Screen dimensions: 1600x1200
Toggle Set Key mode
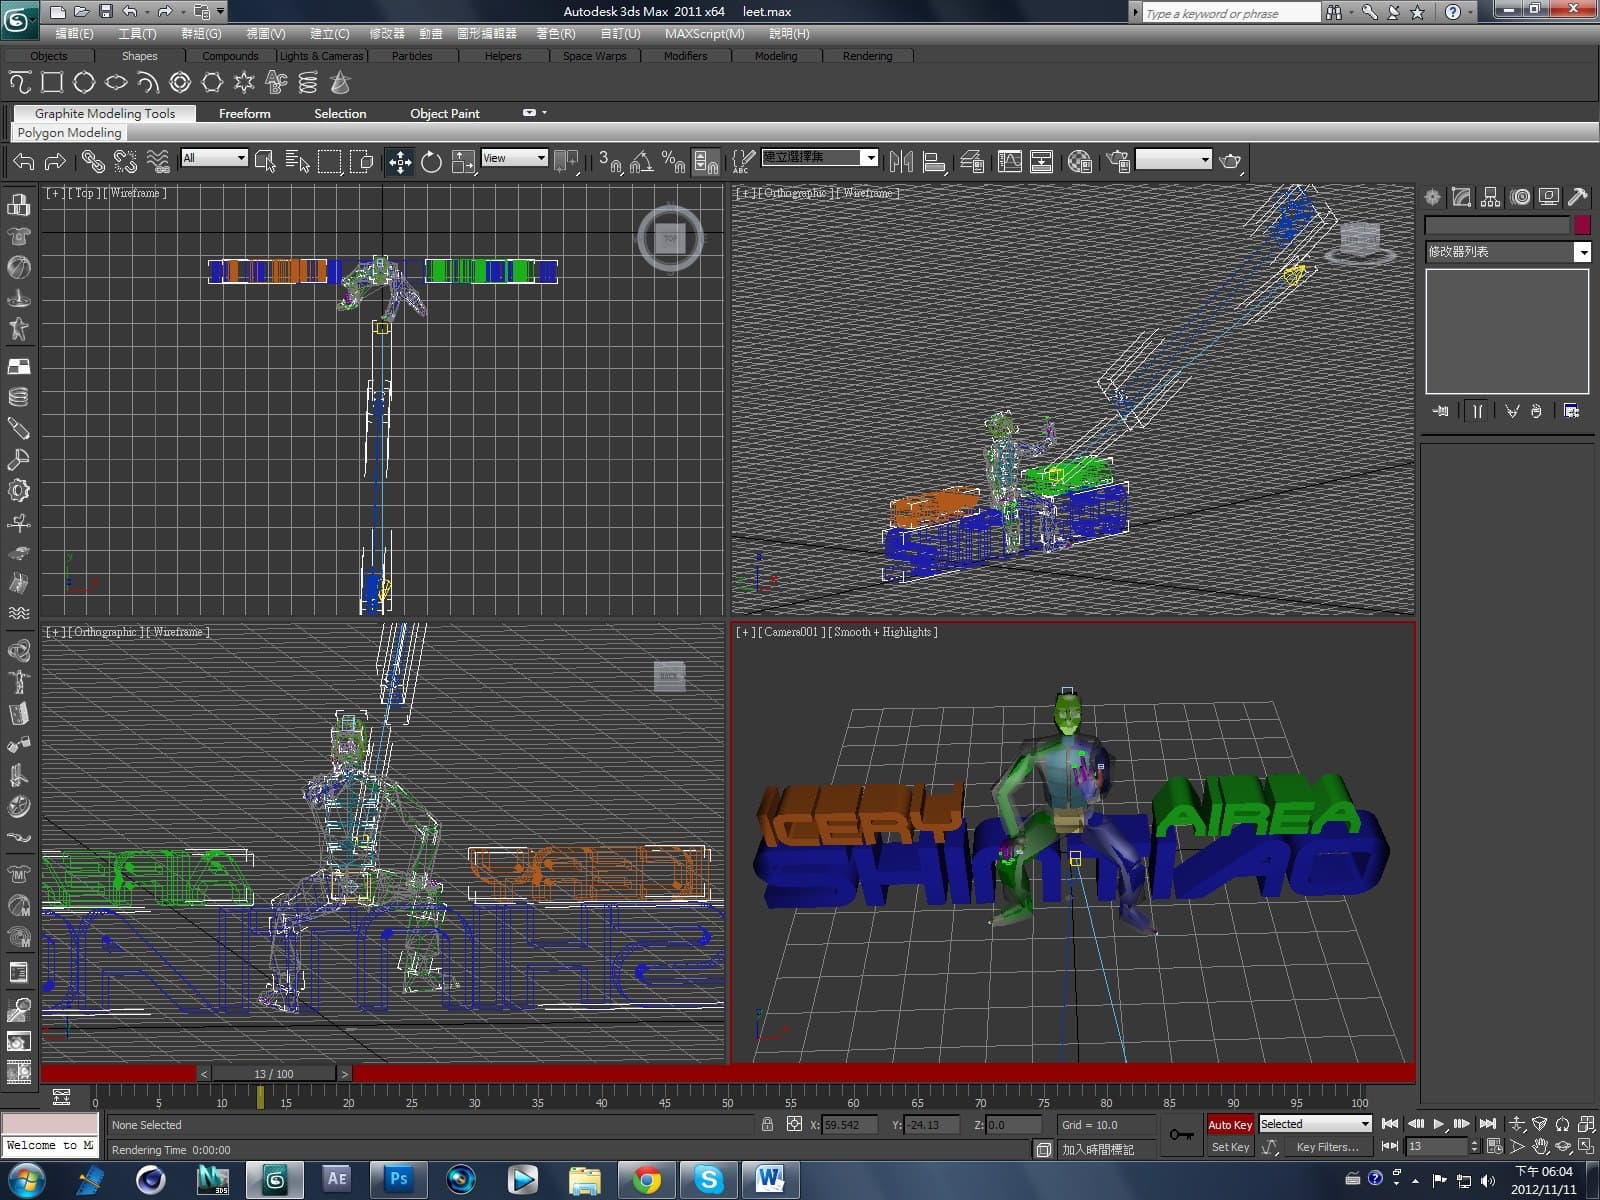click(1229, 1147)
